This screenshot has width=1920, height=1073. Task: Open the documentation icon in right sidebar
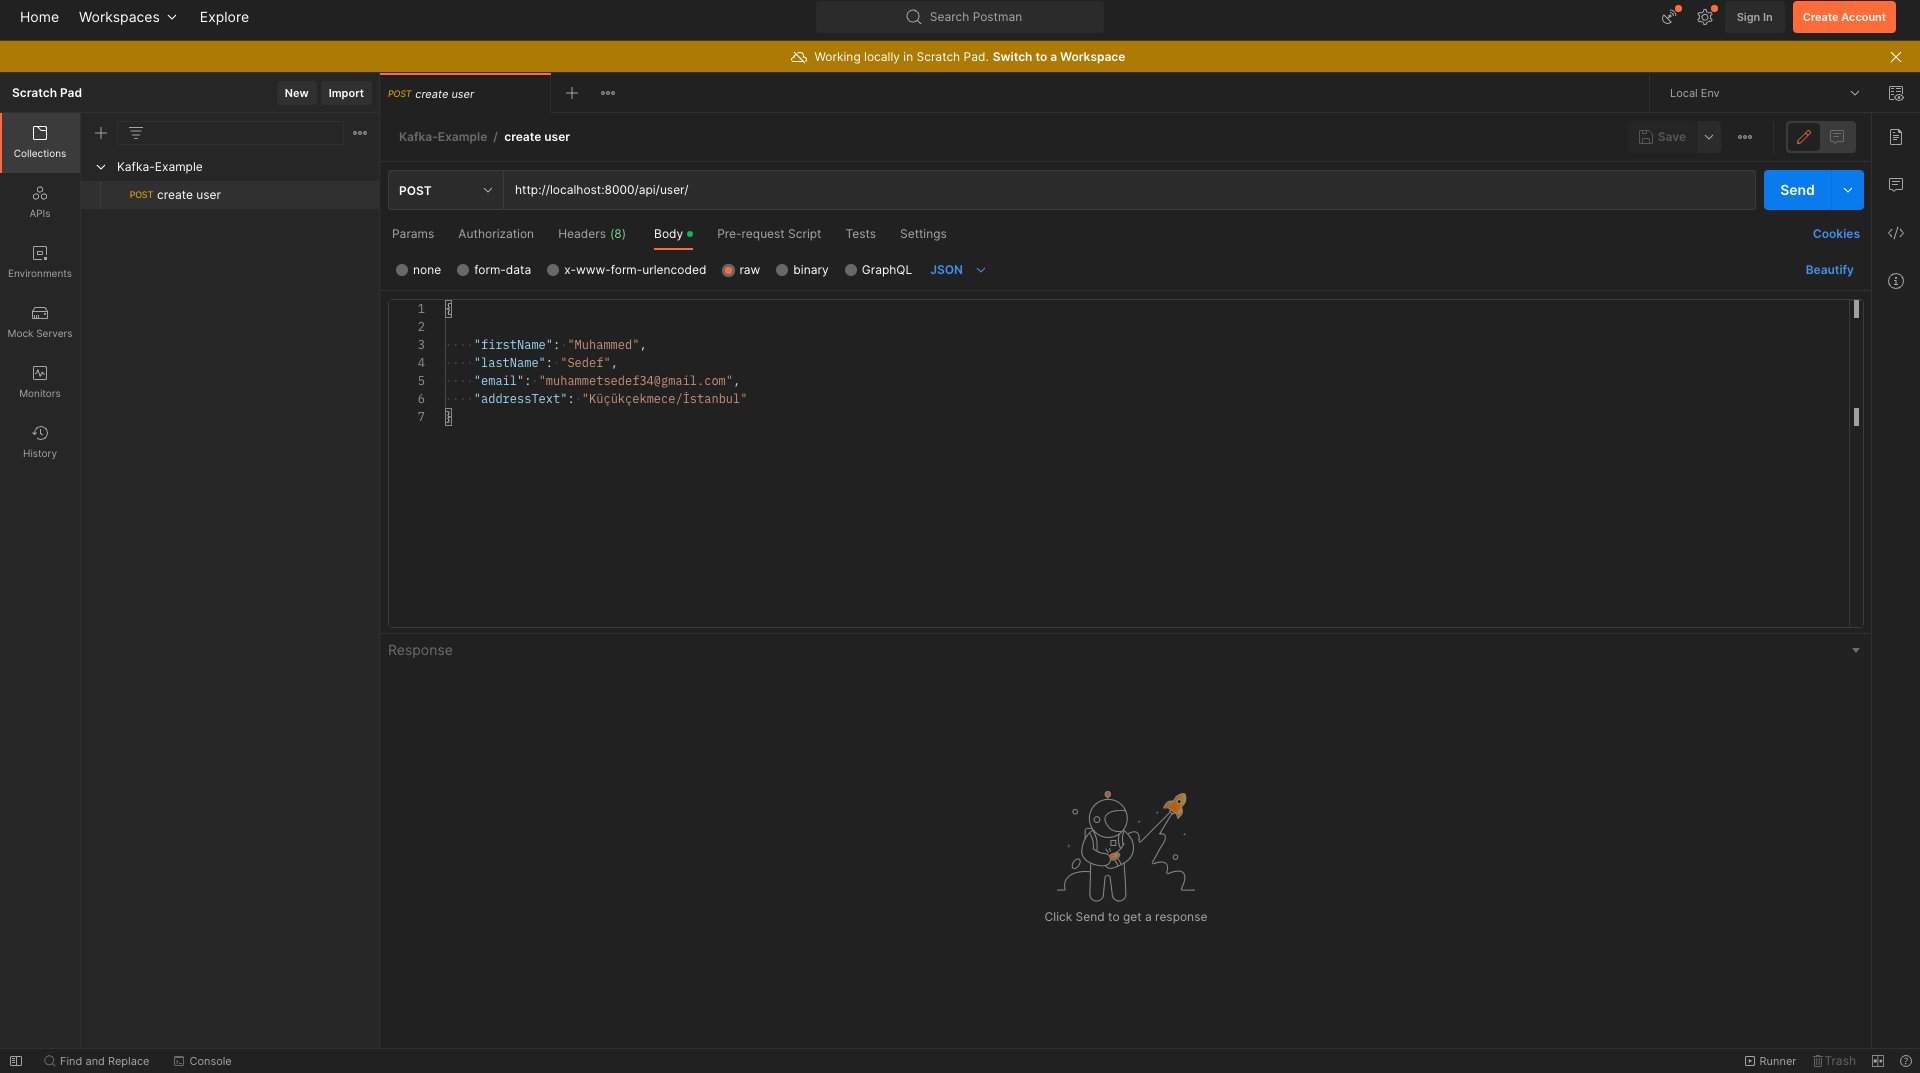[1896, 137]
